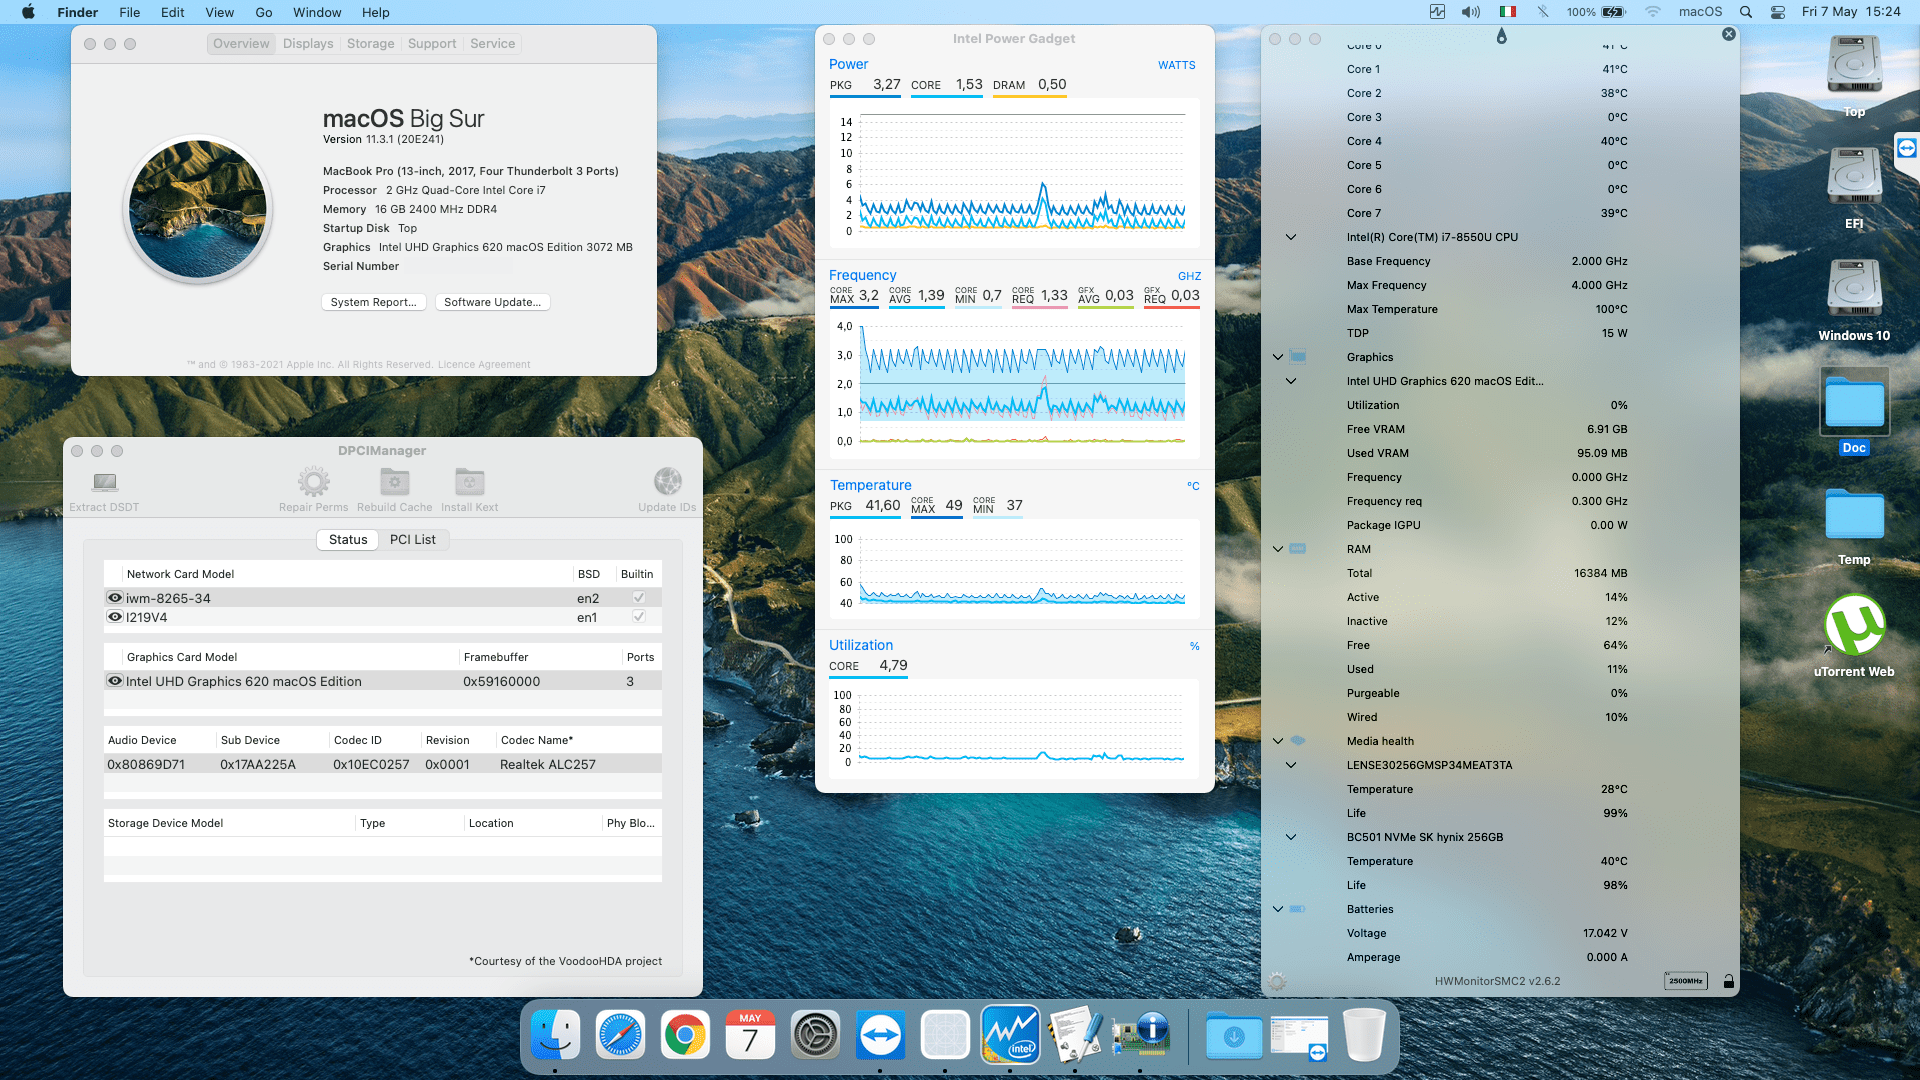This screenshot has height=1080, width=1920.
Task: Click eye icon beside iwm-8265-34
Action: (x=115, y=598)
